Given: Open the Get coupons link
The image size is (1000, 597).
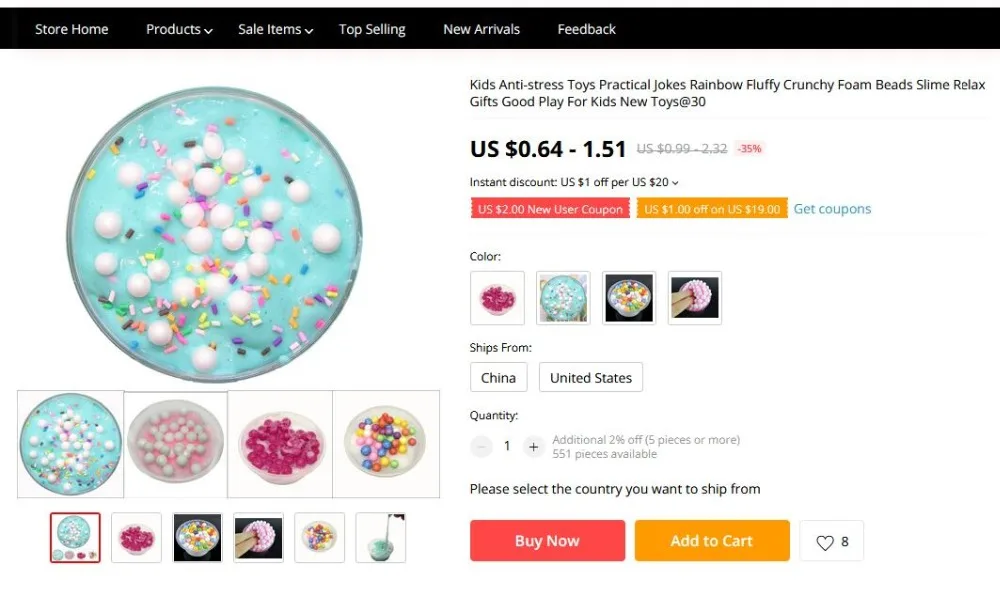Looking at the screenshot, I should pyautogui.click(x=832, y=209).
